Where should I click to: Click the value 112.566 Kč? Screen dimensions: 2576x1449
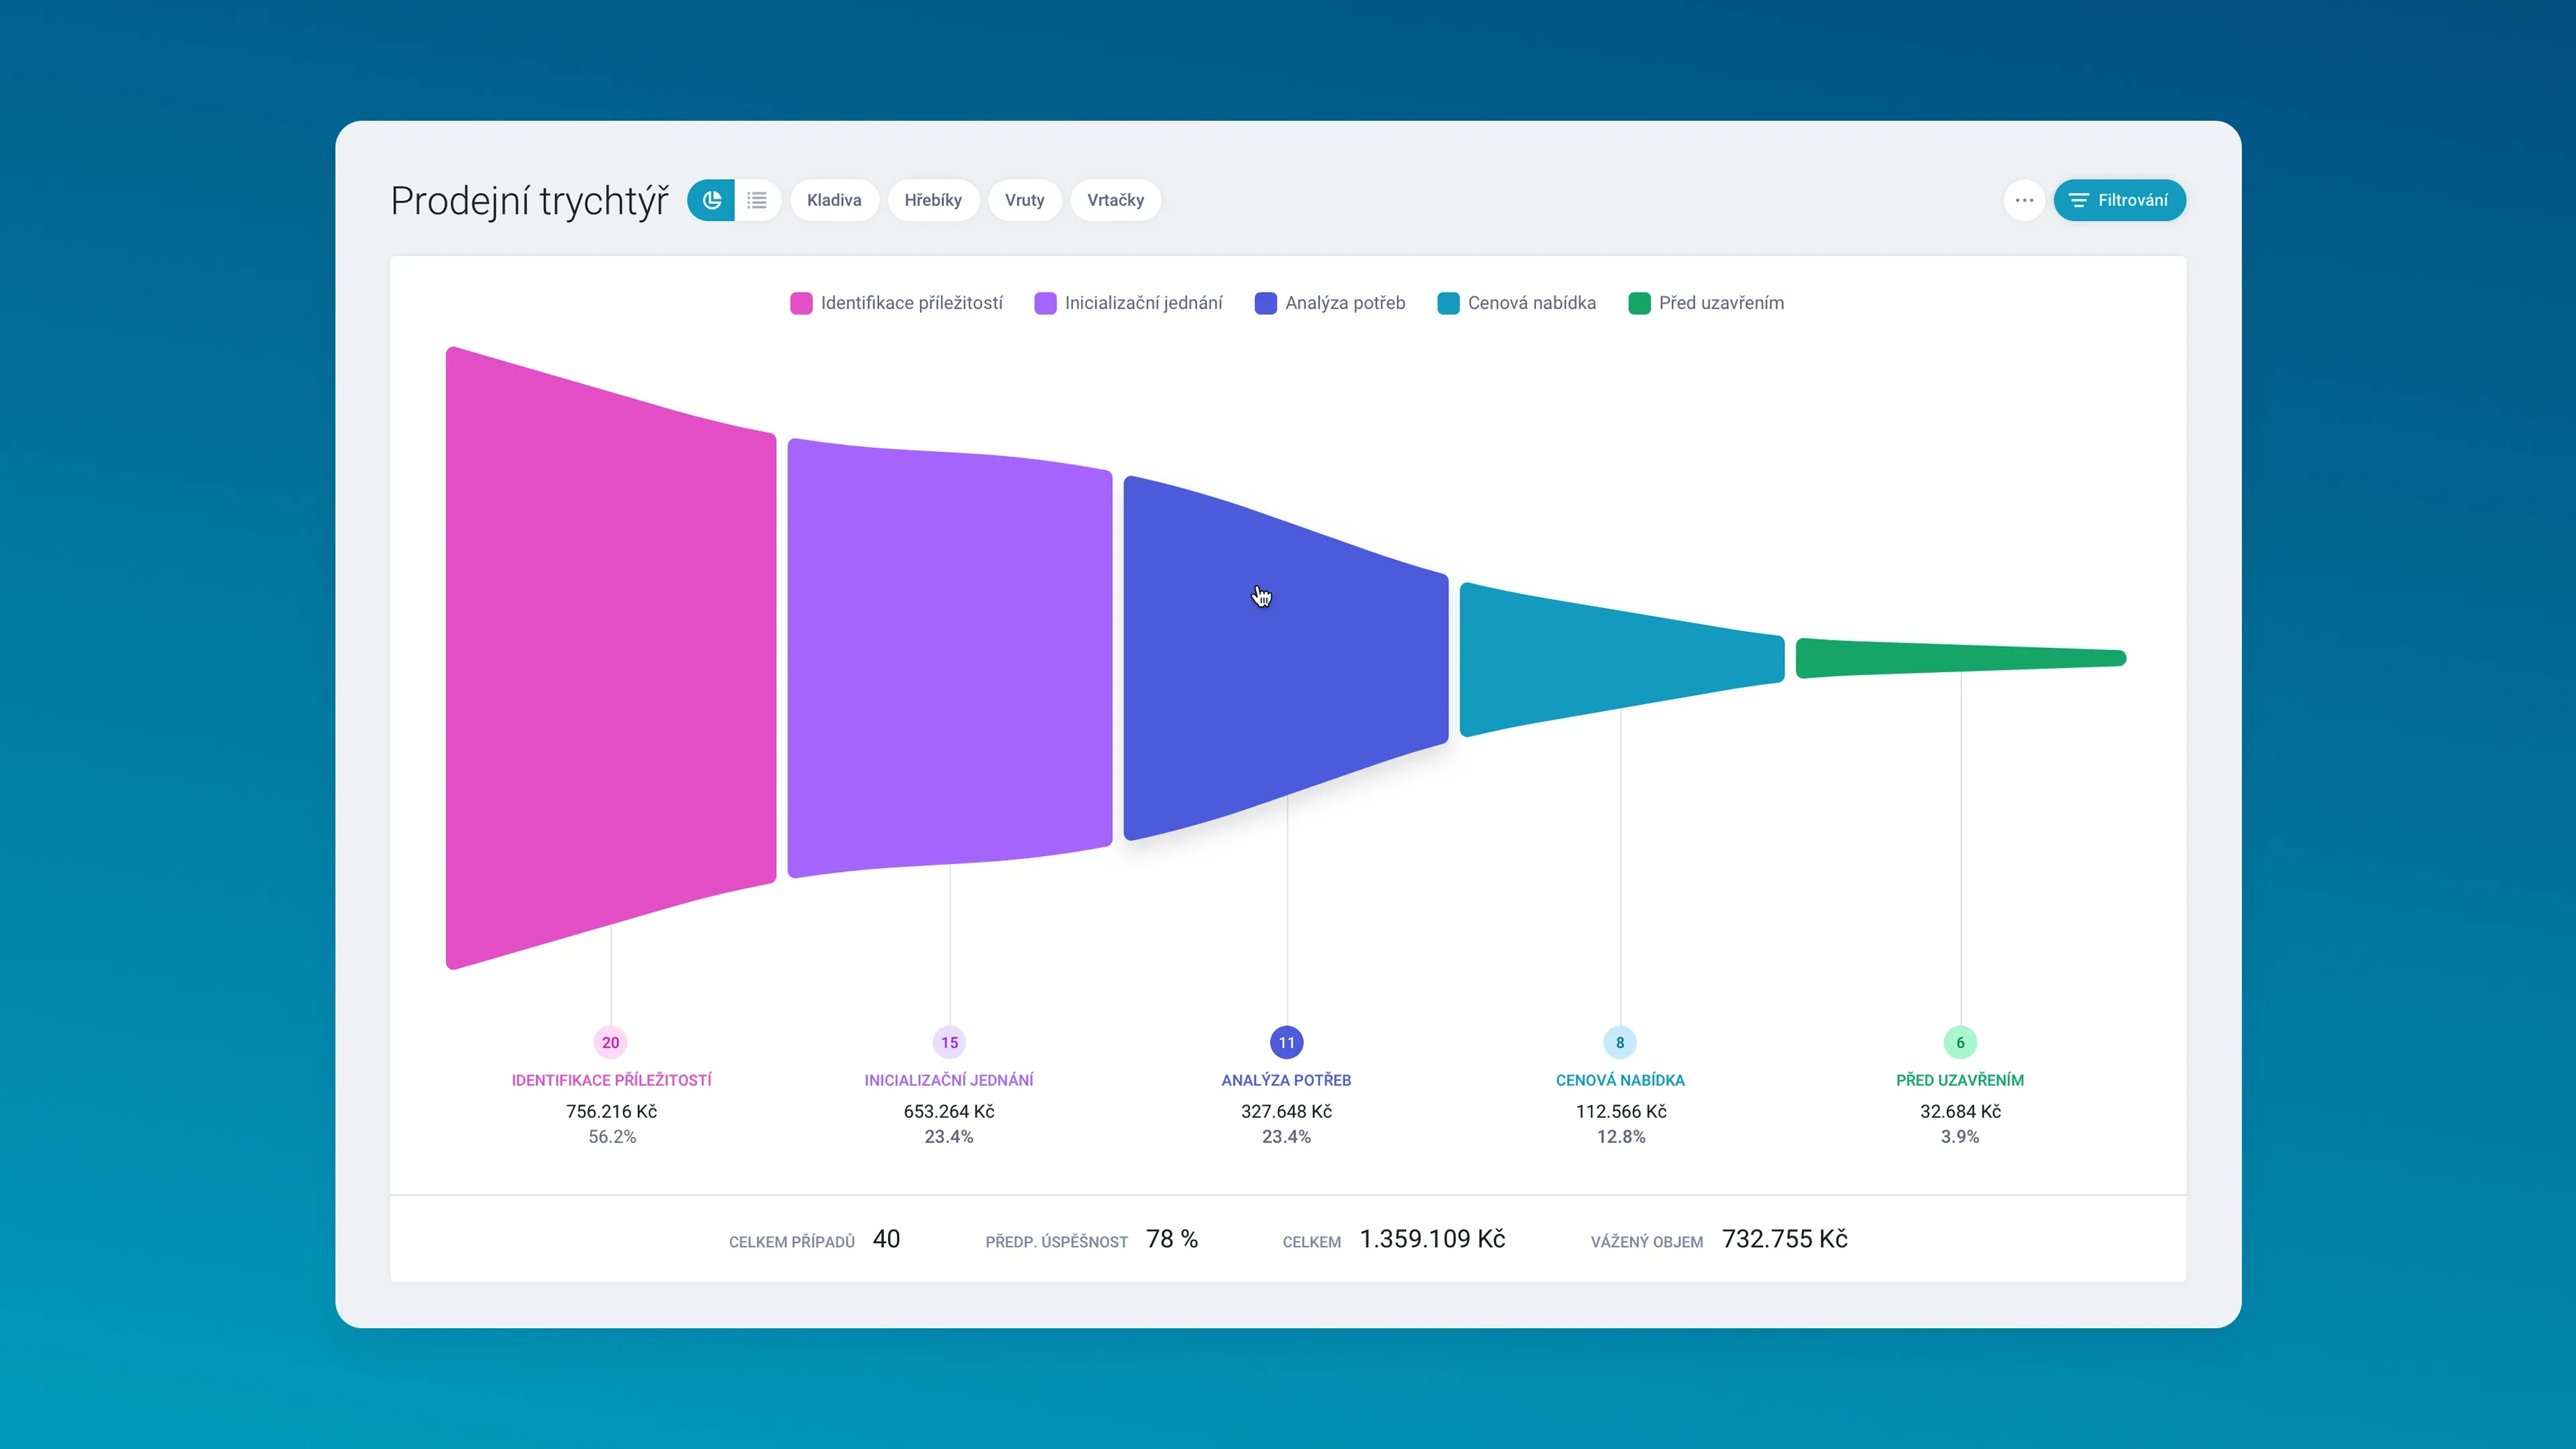[1621, 1111]
